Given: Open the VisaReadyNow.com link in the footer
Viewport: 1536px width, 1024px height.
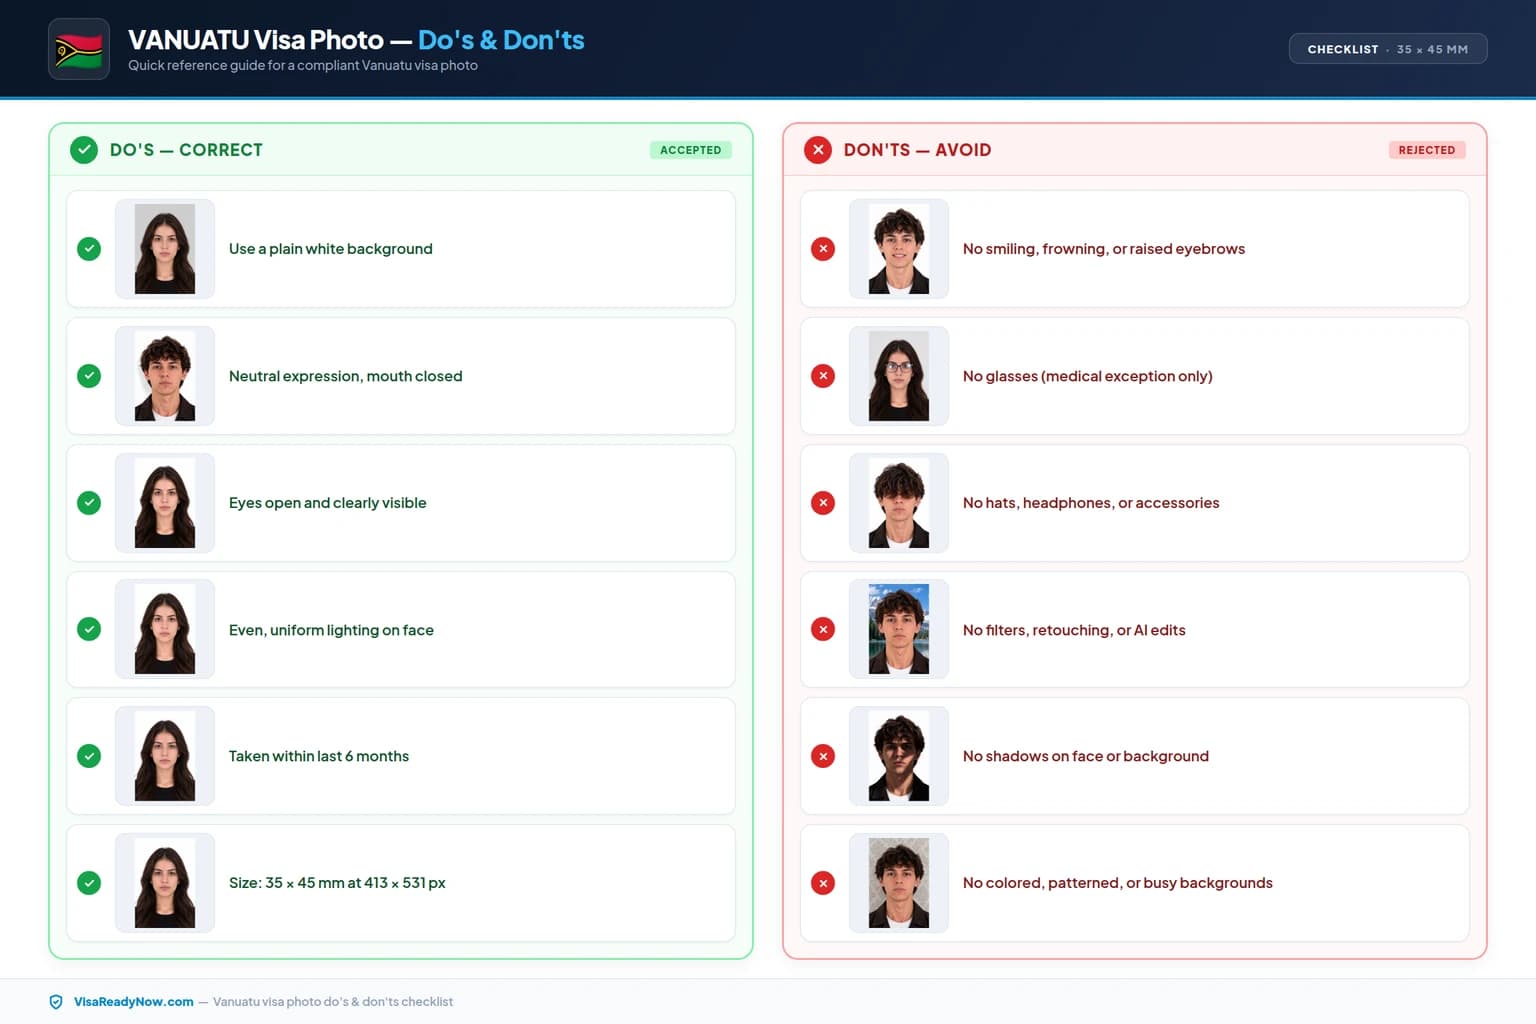Looking at the screenshot, I should tap(133, 1002).
